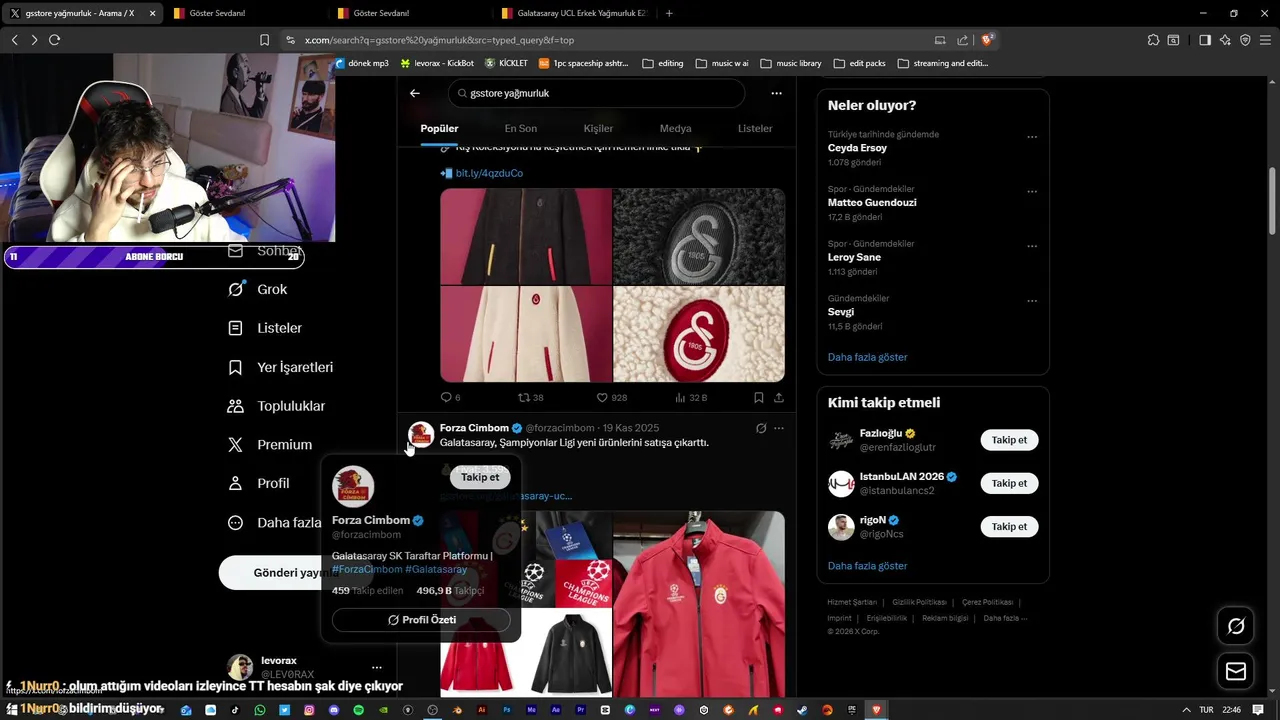Open Yer İşaretleri bookmarks in sidebar

tap(281, 367)
